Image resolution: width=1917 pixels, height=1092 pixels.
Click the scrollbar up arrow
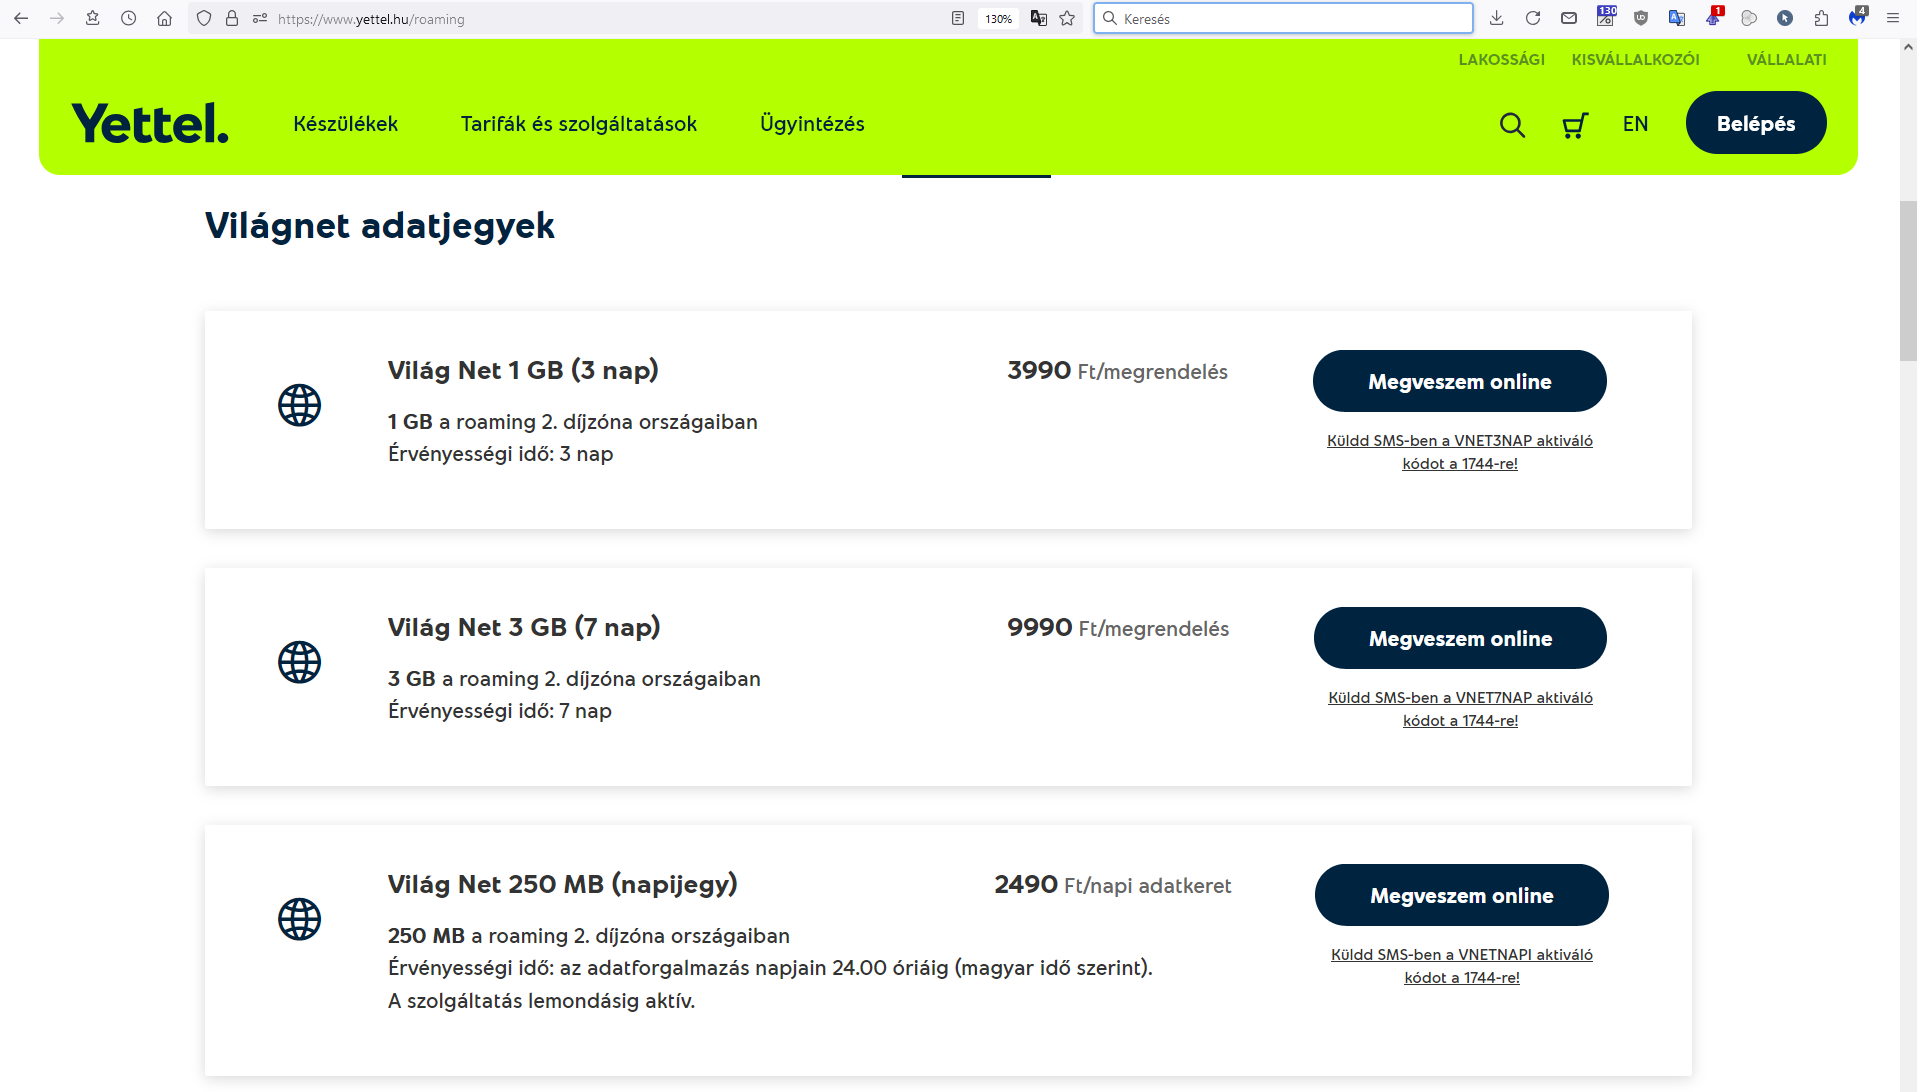point(1908,48)
